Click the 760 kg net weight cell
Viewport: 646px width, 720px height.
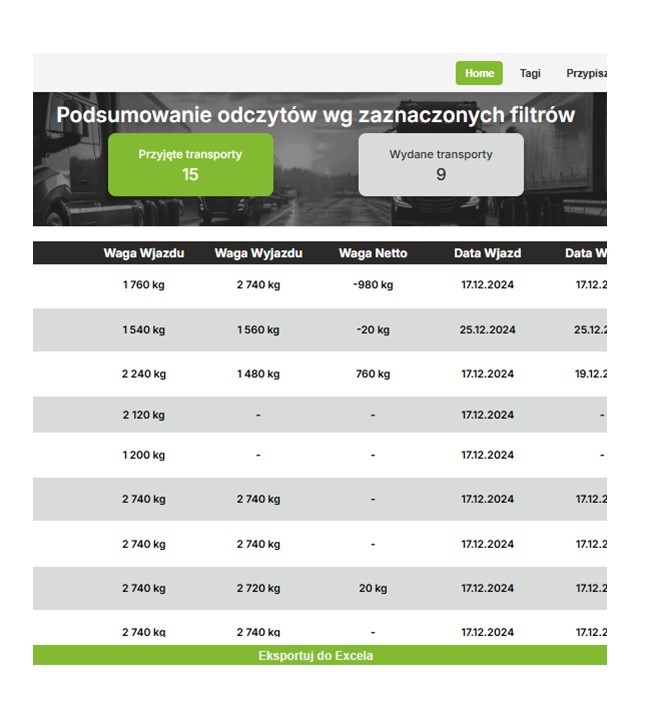(x=373, y=374)
